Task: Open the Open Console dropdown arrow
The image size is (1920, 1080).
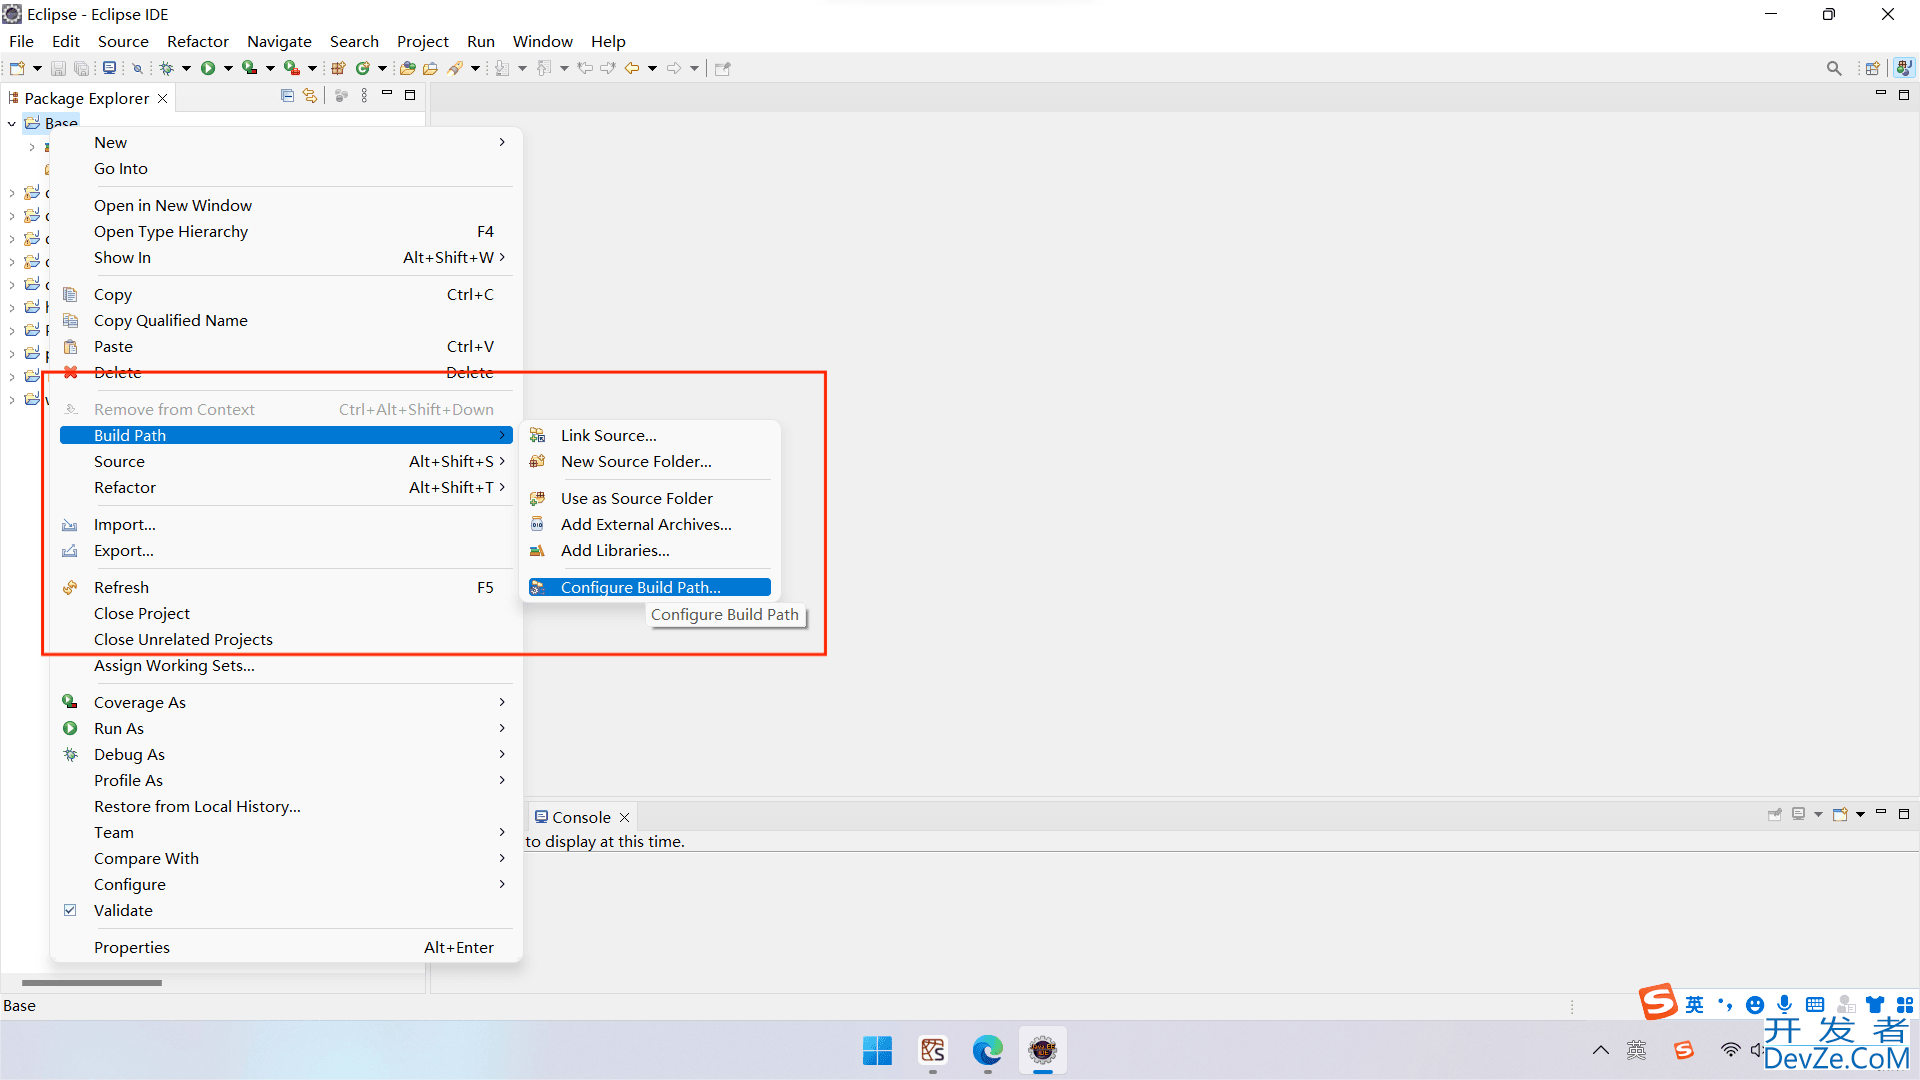Action: (1860, 814)
